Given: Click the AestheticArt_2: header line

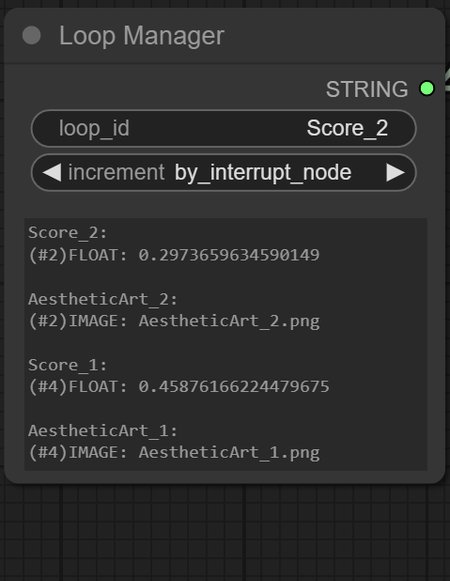Looking at the screenshot, I should click(103, 299).
